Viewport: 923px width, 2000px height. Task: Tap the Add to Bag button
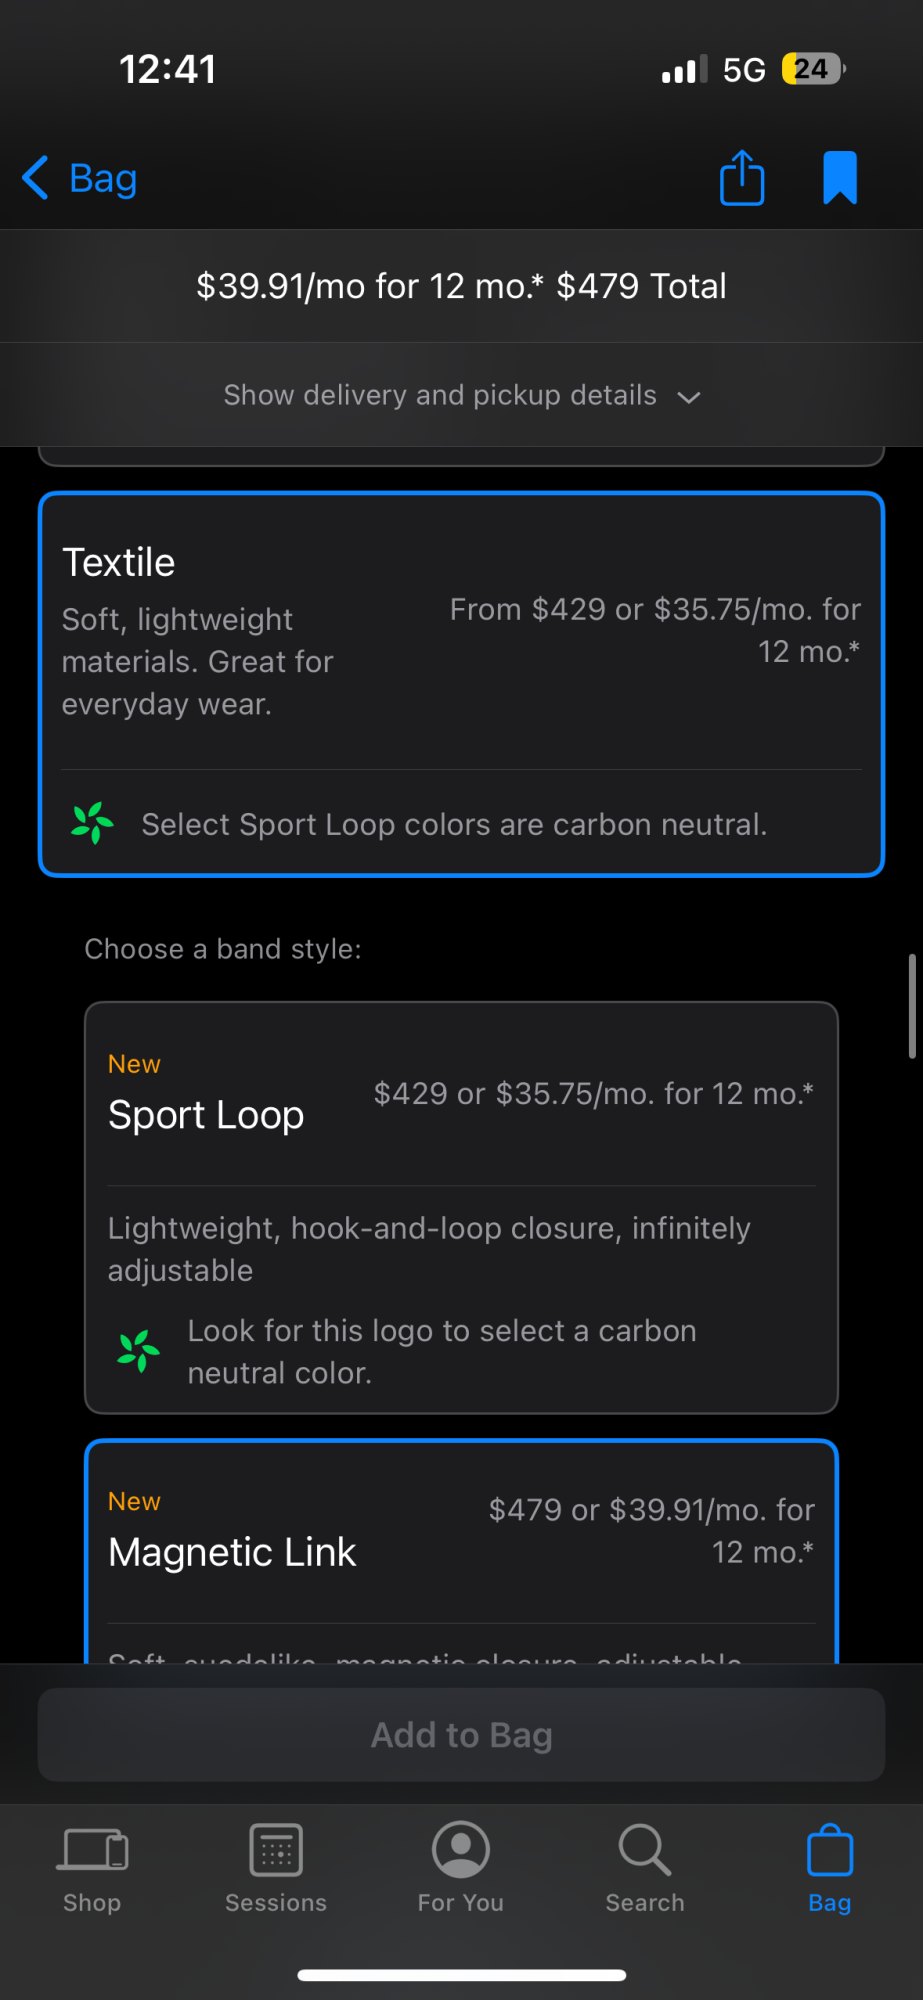(461, 1735)
